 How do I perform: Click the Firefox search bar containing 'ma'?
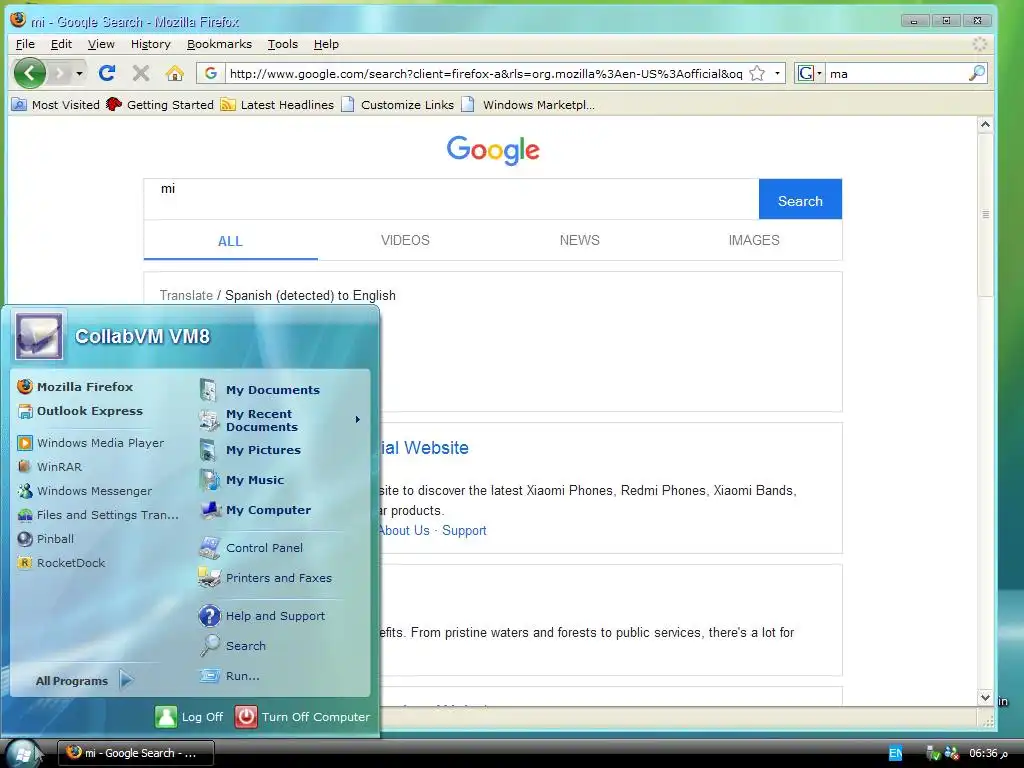[x=897, y=73]
